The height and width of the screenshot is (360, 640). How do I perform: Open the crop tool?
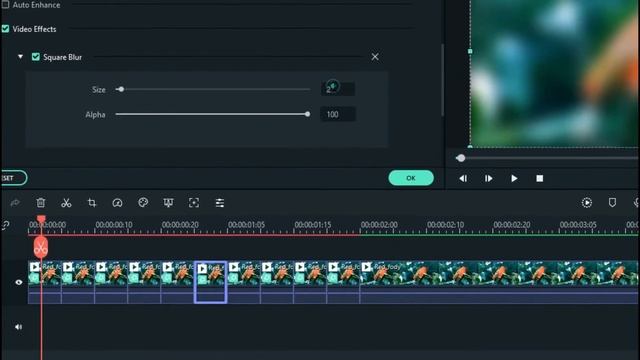pyautogui.click(x=92, y=202)
